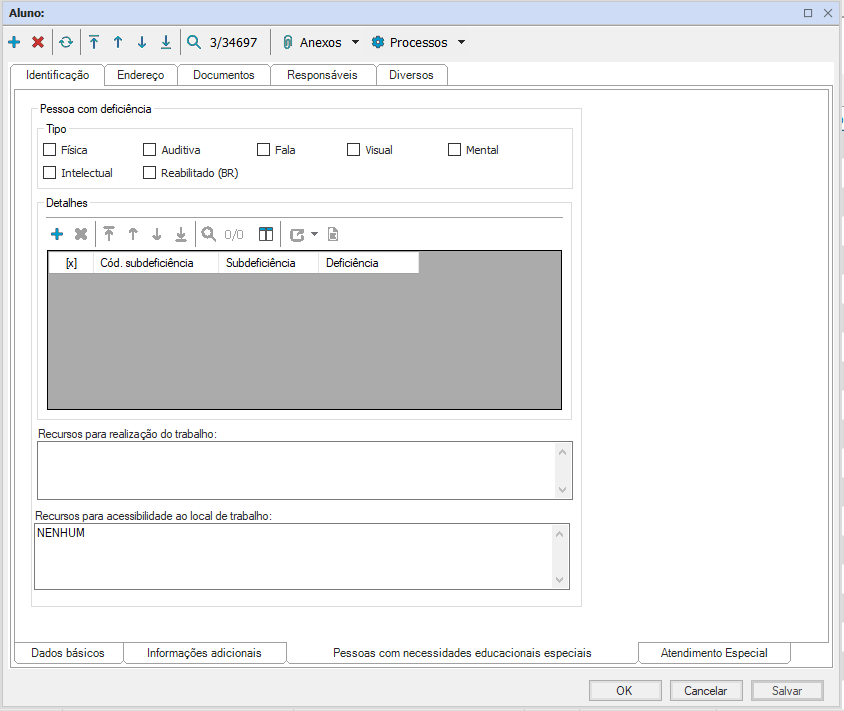Open the Atendimento Especial bottom tab
The height and width of the screenshot is (711, 844).
click(x=713, y=653)
